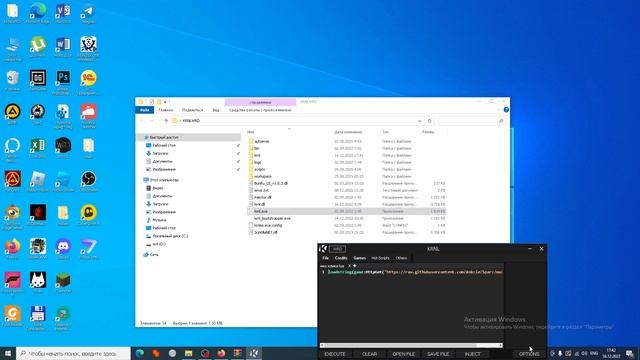Open the Файл tab in File Explorer
The height and width of the screenshot is (360, 640).
coord(144,110)
